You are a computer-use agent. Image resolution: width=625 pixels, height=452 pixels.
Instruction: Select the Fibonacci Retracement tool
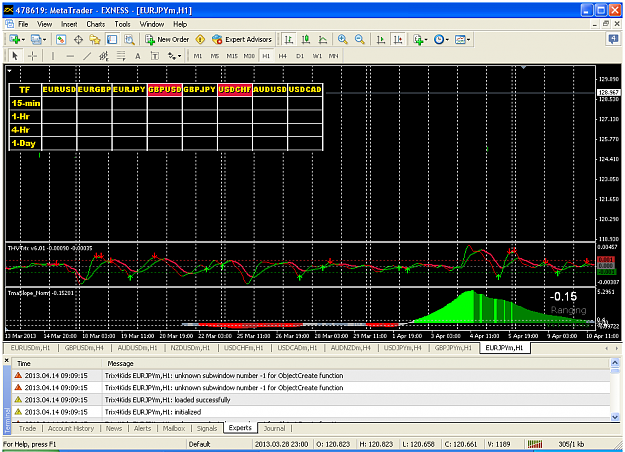click(x=121, y=56)
